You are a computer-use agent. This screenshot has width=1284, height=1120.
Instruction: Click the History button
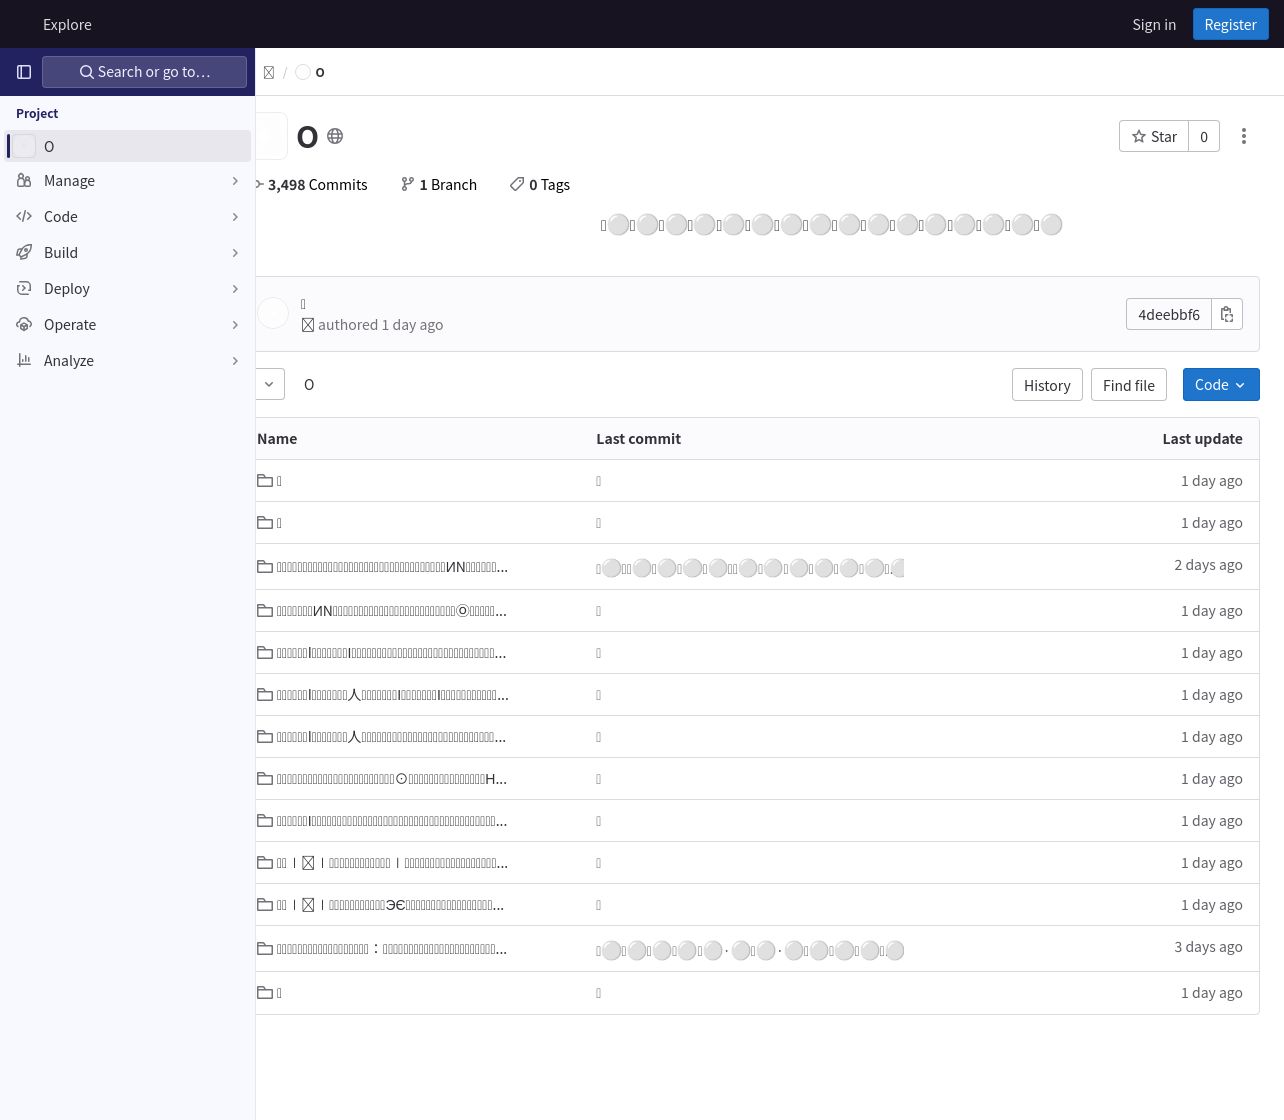pyautogui.click(x=1047, y=385)
